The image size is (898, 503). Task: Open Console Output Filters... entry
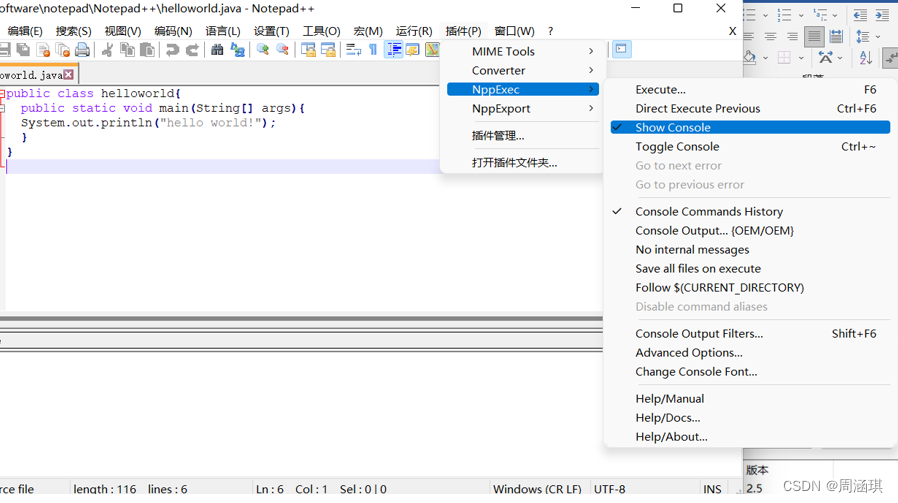(750, 333)
